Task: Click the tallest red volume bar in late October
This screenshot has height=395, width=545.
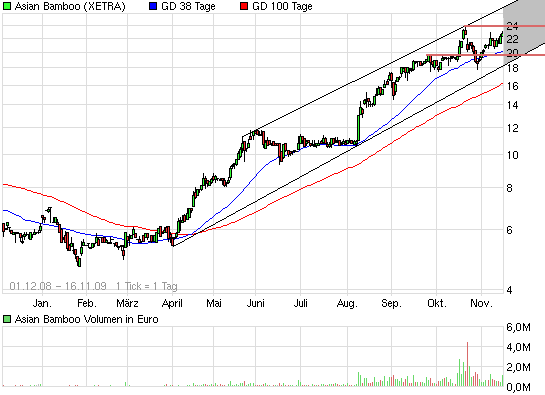Action: pos(467,364)
